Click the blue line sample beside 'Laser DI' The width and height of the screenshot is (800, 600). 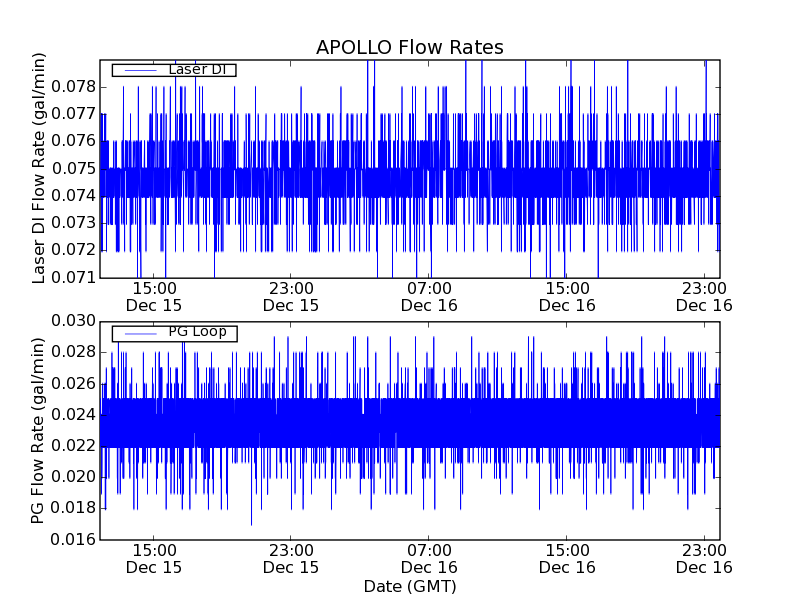[141, 70]
